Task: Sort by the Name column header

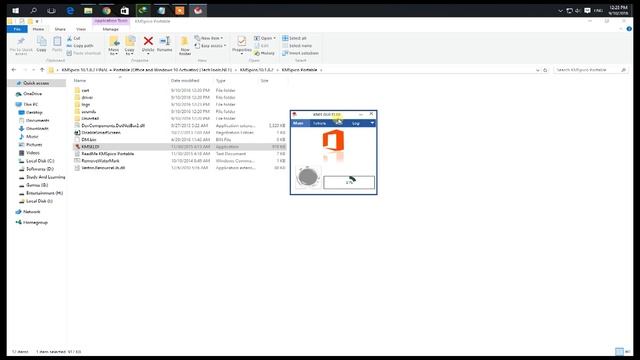Action: click(80, 81)
